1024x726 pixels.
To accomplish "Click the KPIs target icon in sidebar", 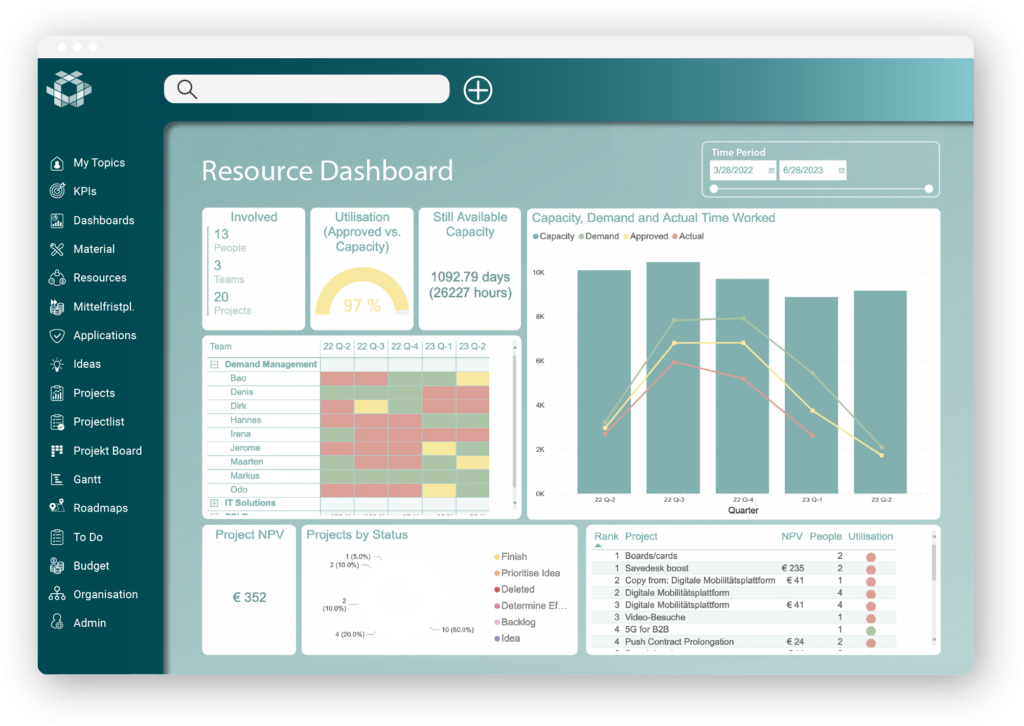I will (57, 191).
